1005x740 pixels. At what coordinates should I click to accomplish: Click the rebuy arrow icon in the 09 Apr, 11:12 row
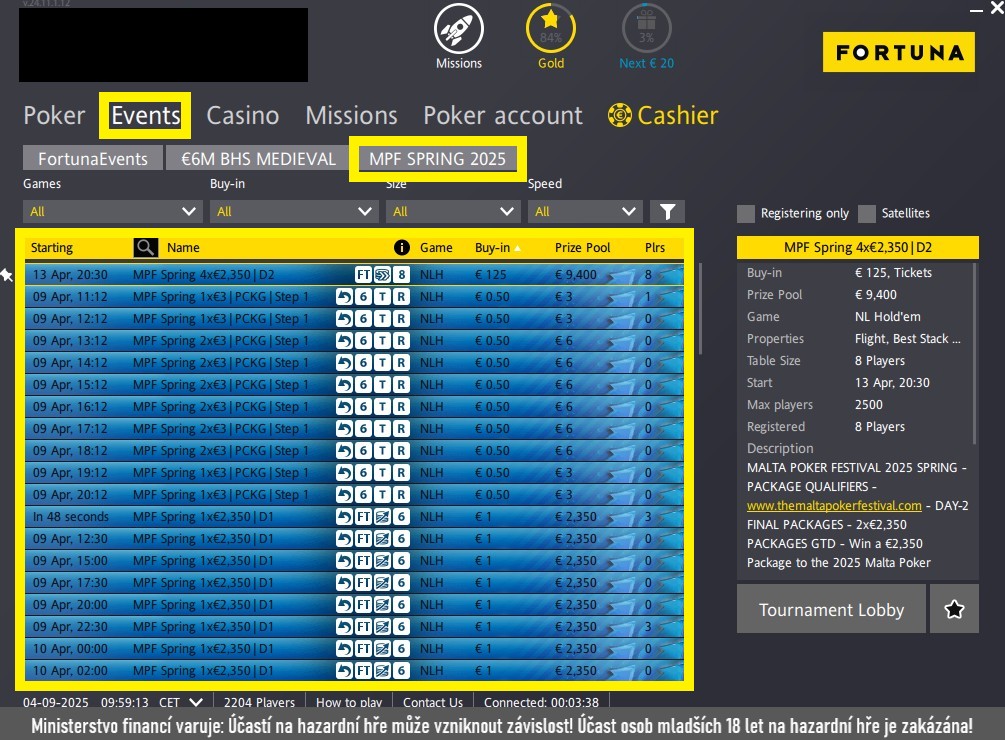[x=344, y=297]
